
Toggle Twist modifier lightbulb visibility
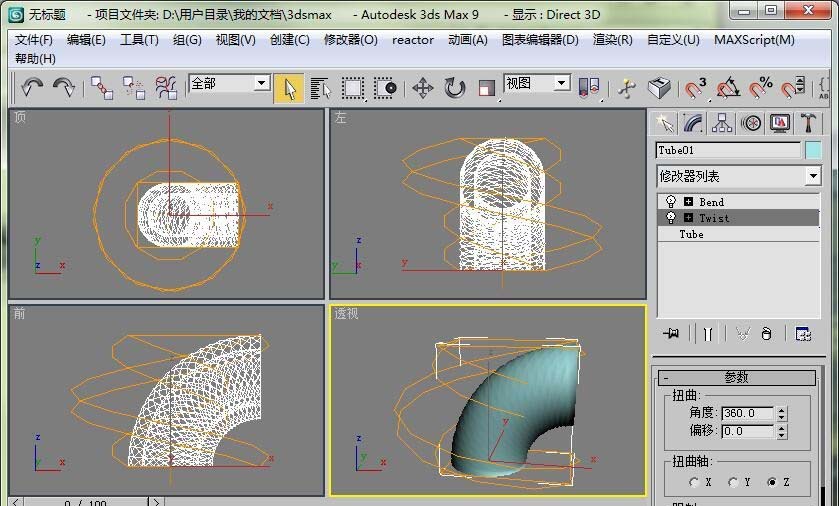pos(670,218)
